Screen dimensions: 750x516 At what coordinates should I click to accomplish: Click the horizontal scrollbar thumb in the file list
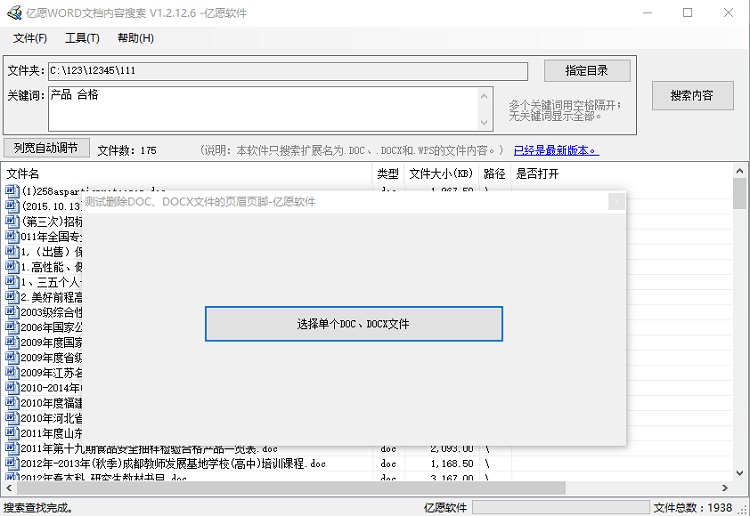pyautogui.click(x=291, y=488)
